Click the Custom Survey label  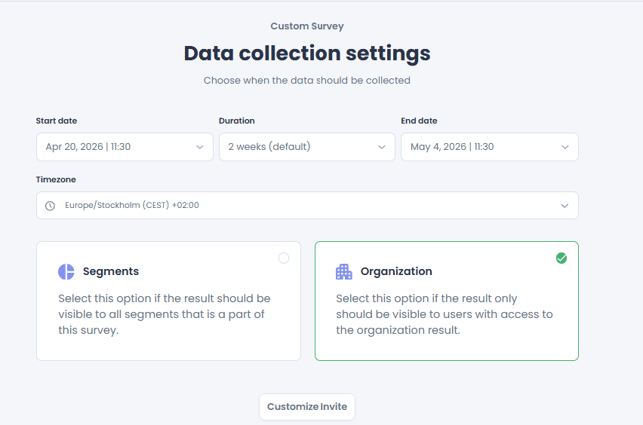point(307,26)
